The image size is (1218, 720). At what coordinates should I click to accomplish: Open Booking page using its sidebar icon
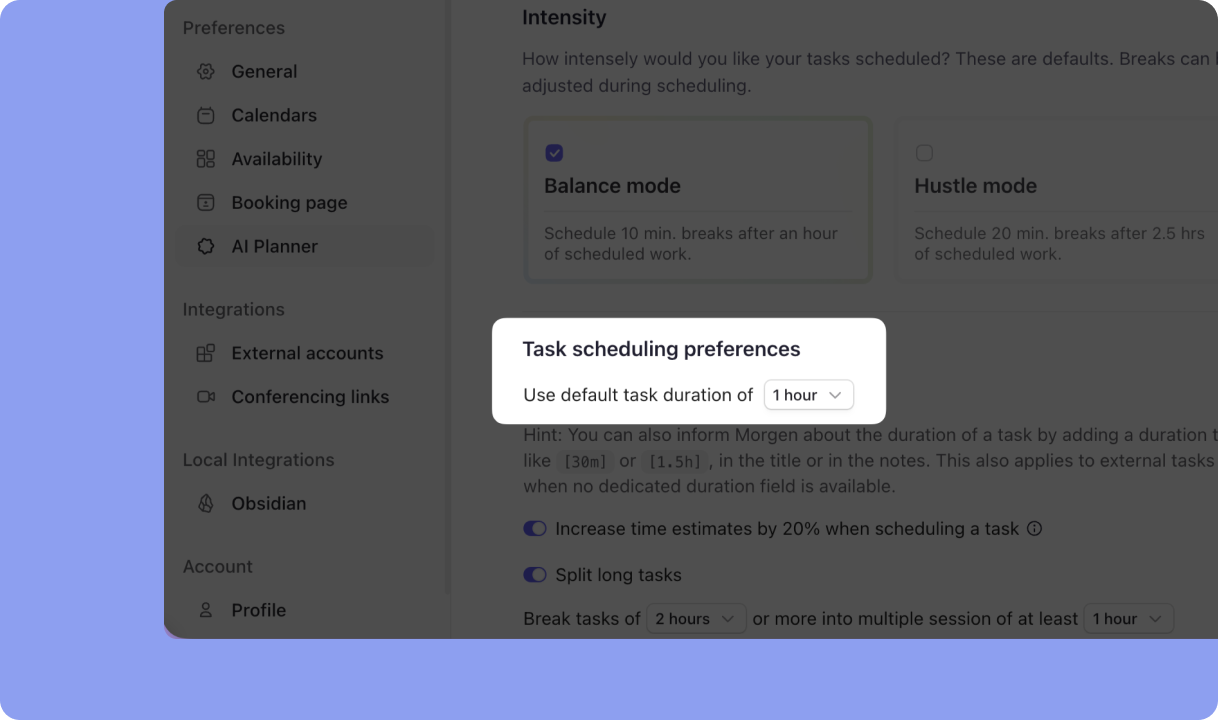[205, 202]
